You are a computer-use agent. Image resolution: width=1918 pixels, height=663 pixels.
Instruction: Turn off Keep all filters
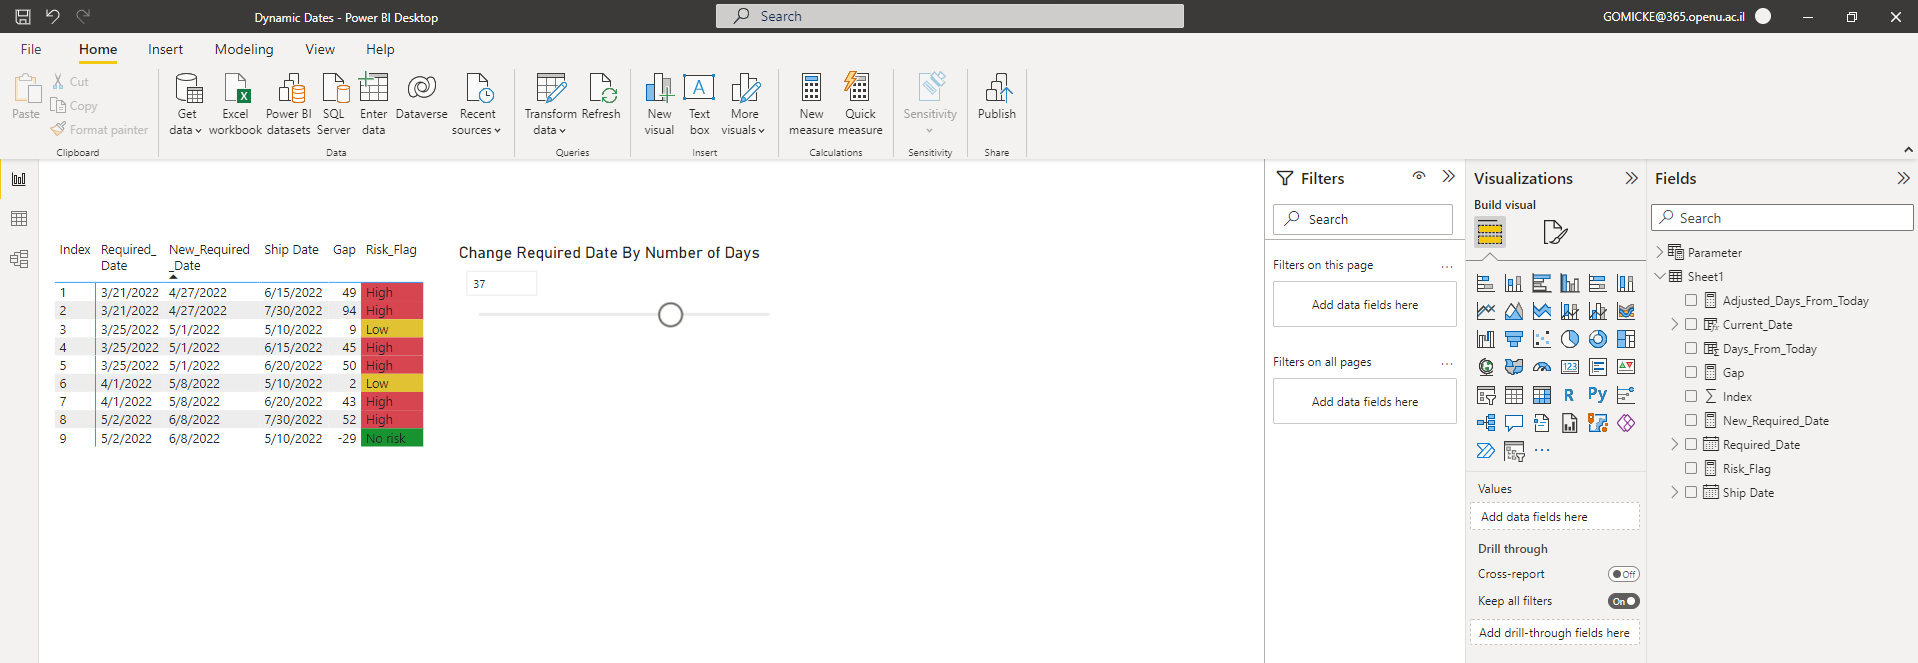click(x=1624, y=601)
